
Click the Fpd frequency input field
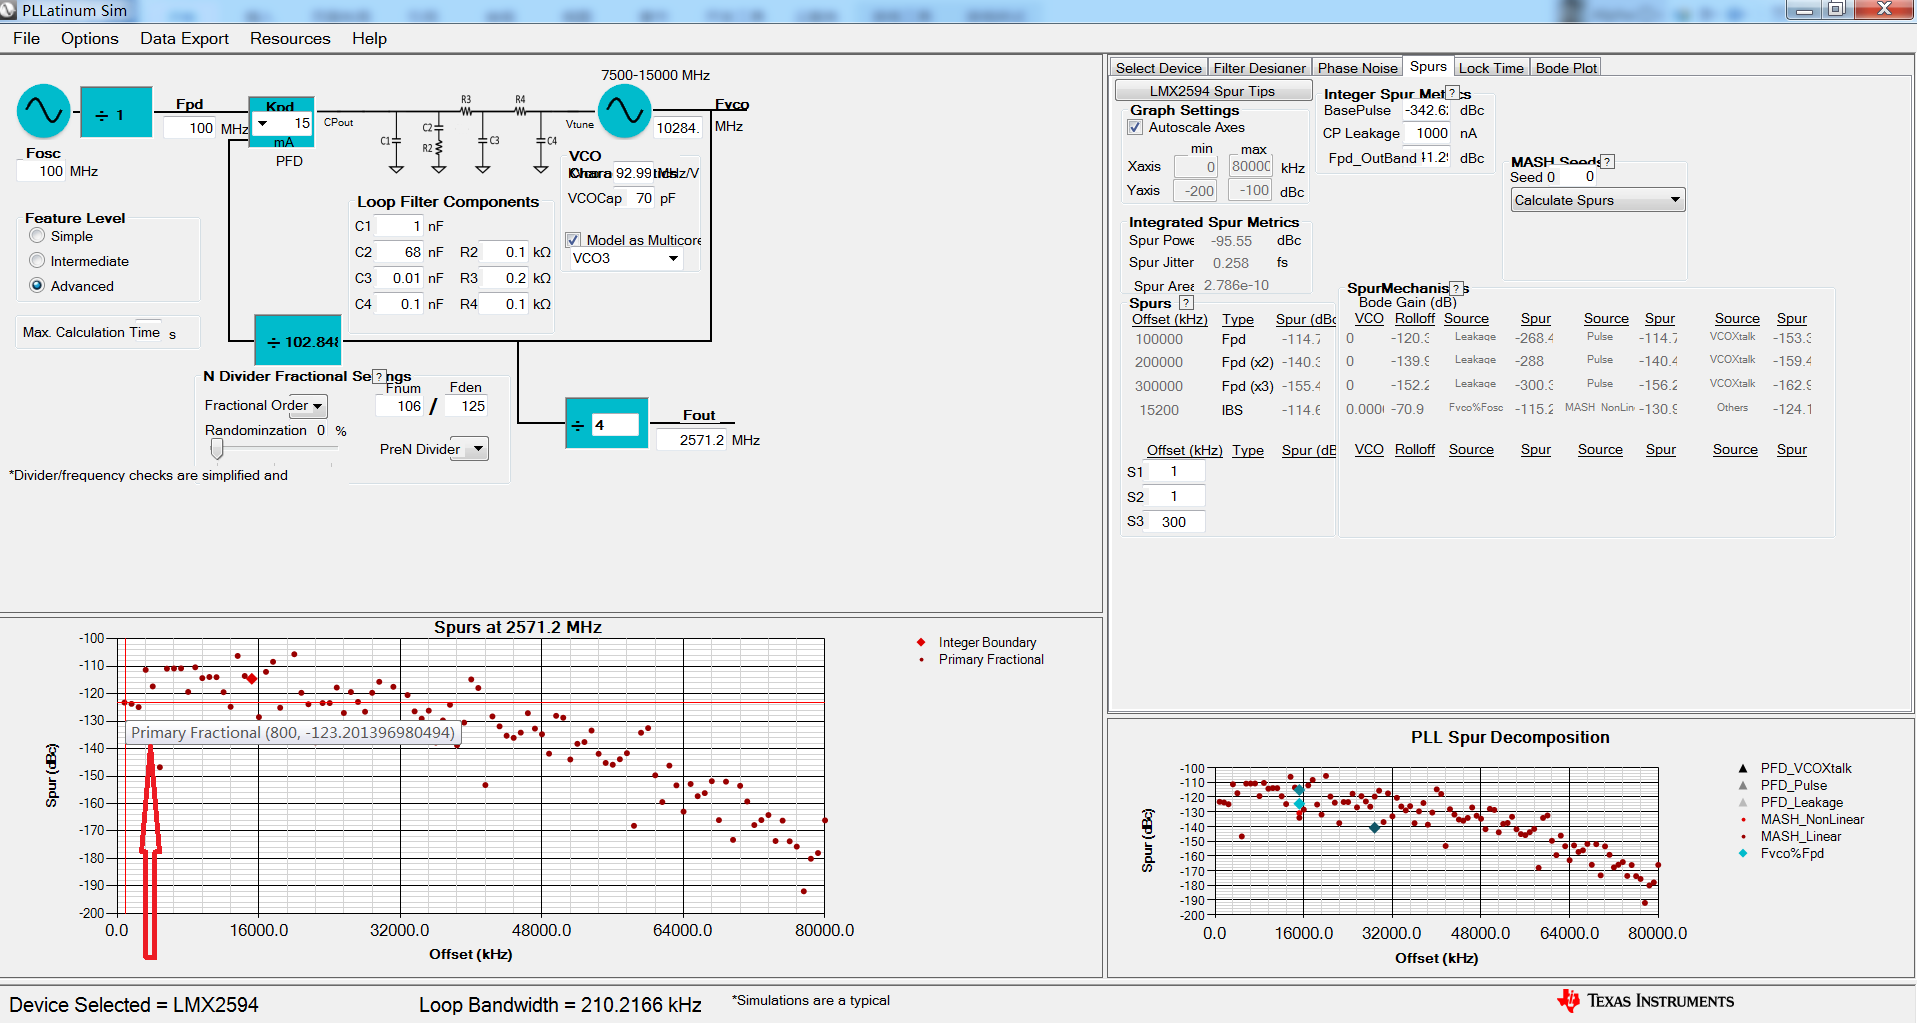[x=190, y=128]
